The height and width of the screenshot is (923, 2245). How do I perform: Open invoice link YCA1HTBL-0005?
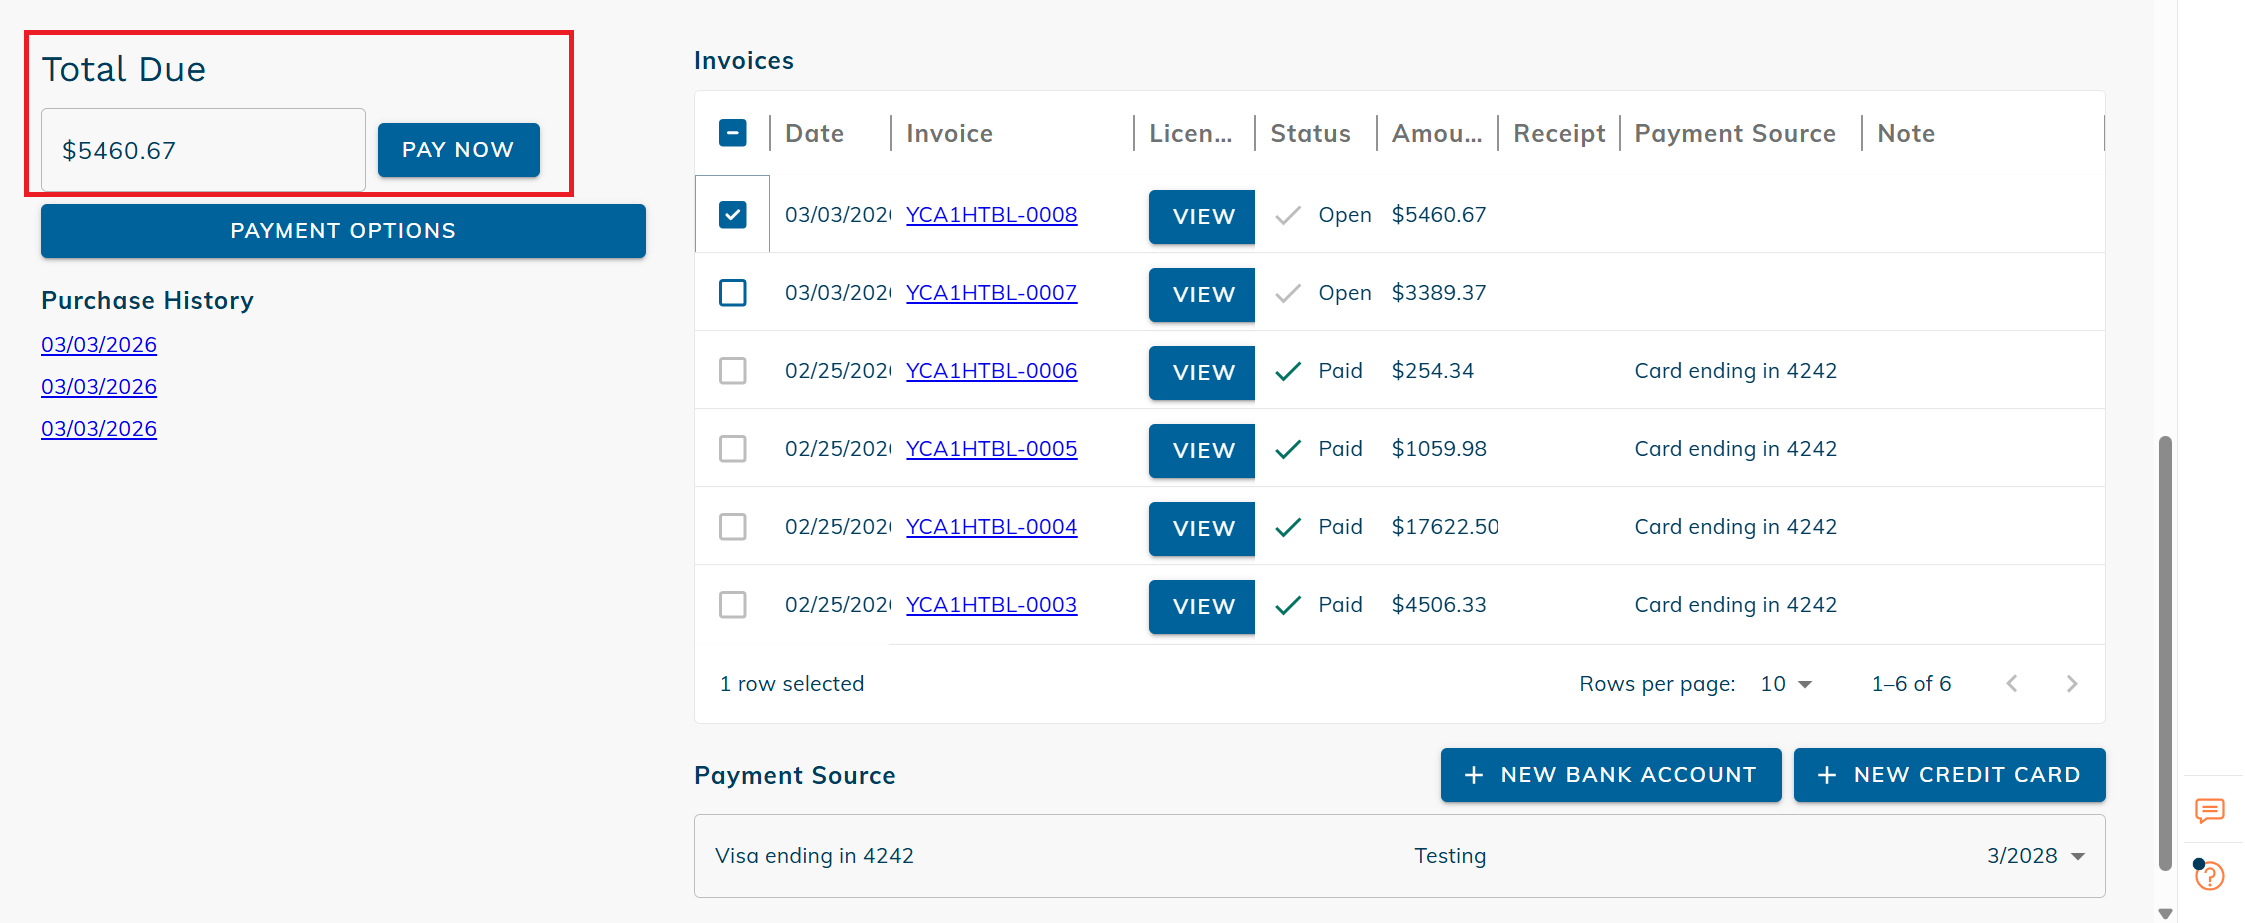pos(991,449)
